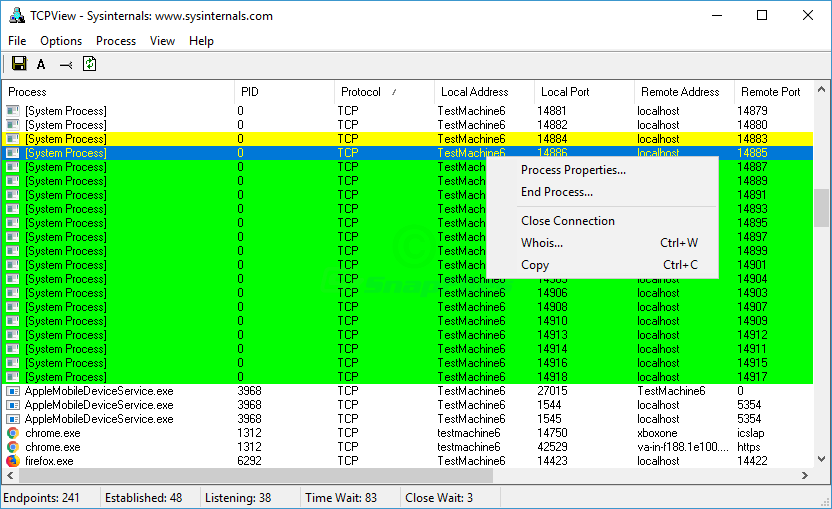The image size is (832, 509).
Task: Click the https remote port cell
Action: click(x=749, y=447)
